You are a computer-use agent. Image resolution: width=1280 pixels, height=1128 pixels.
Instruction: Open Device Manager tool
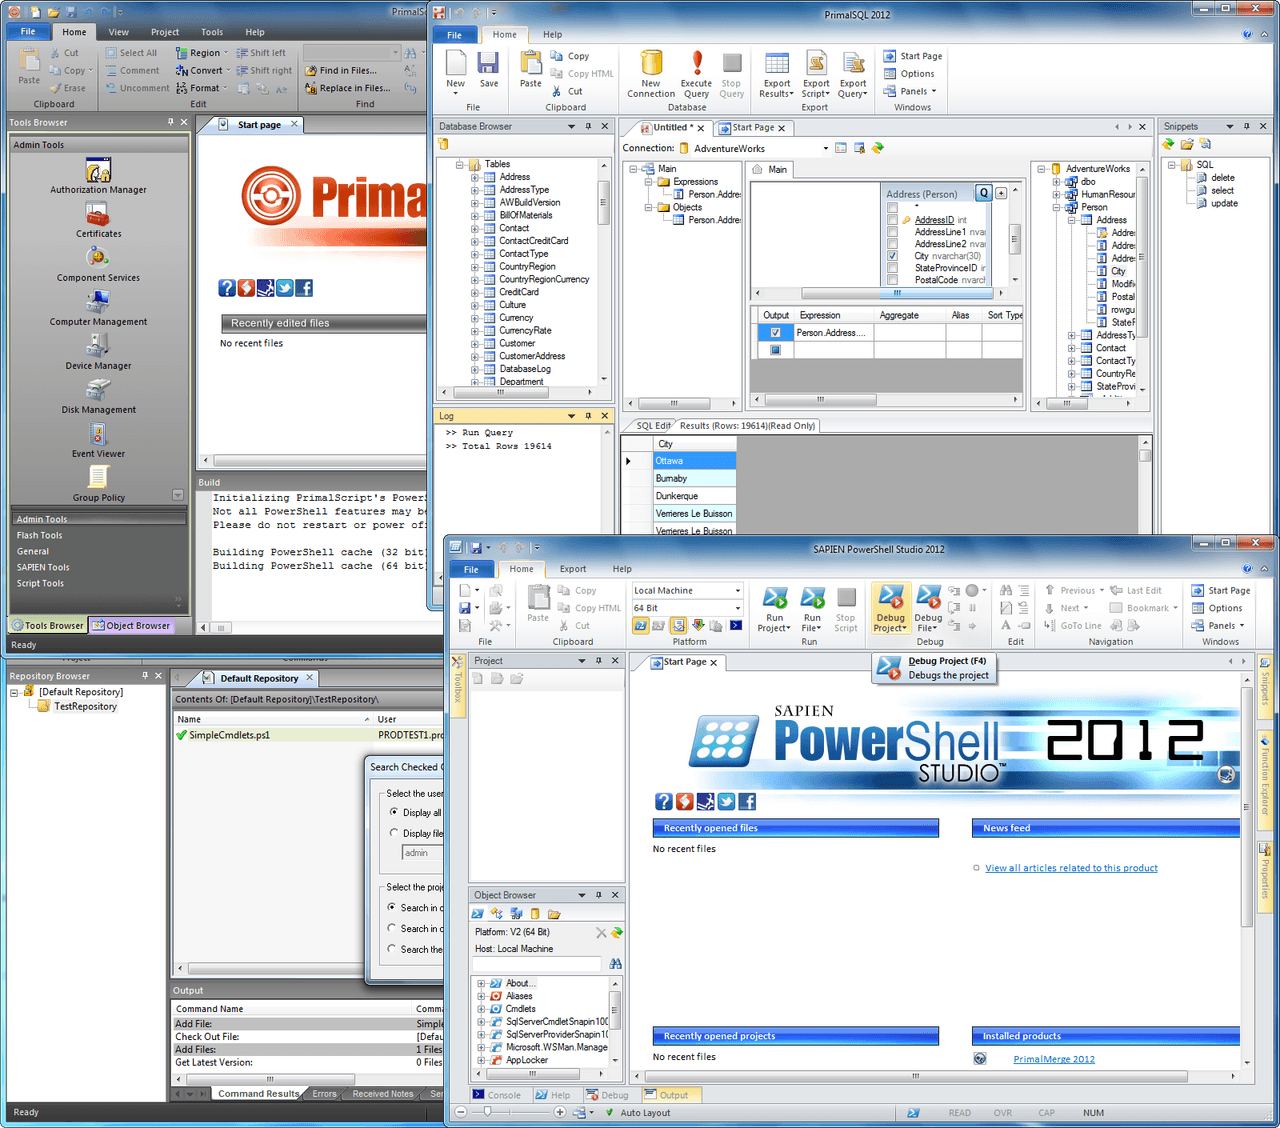pyautogui.click(x=98, y=352)
